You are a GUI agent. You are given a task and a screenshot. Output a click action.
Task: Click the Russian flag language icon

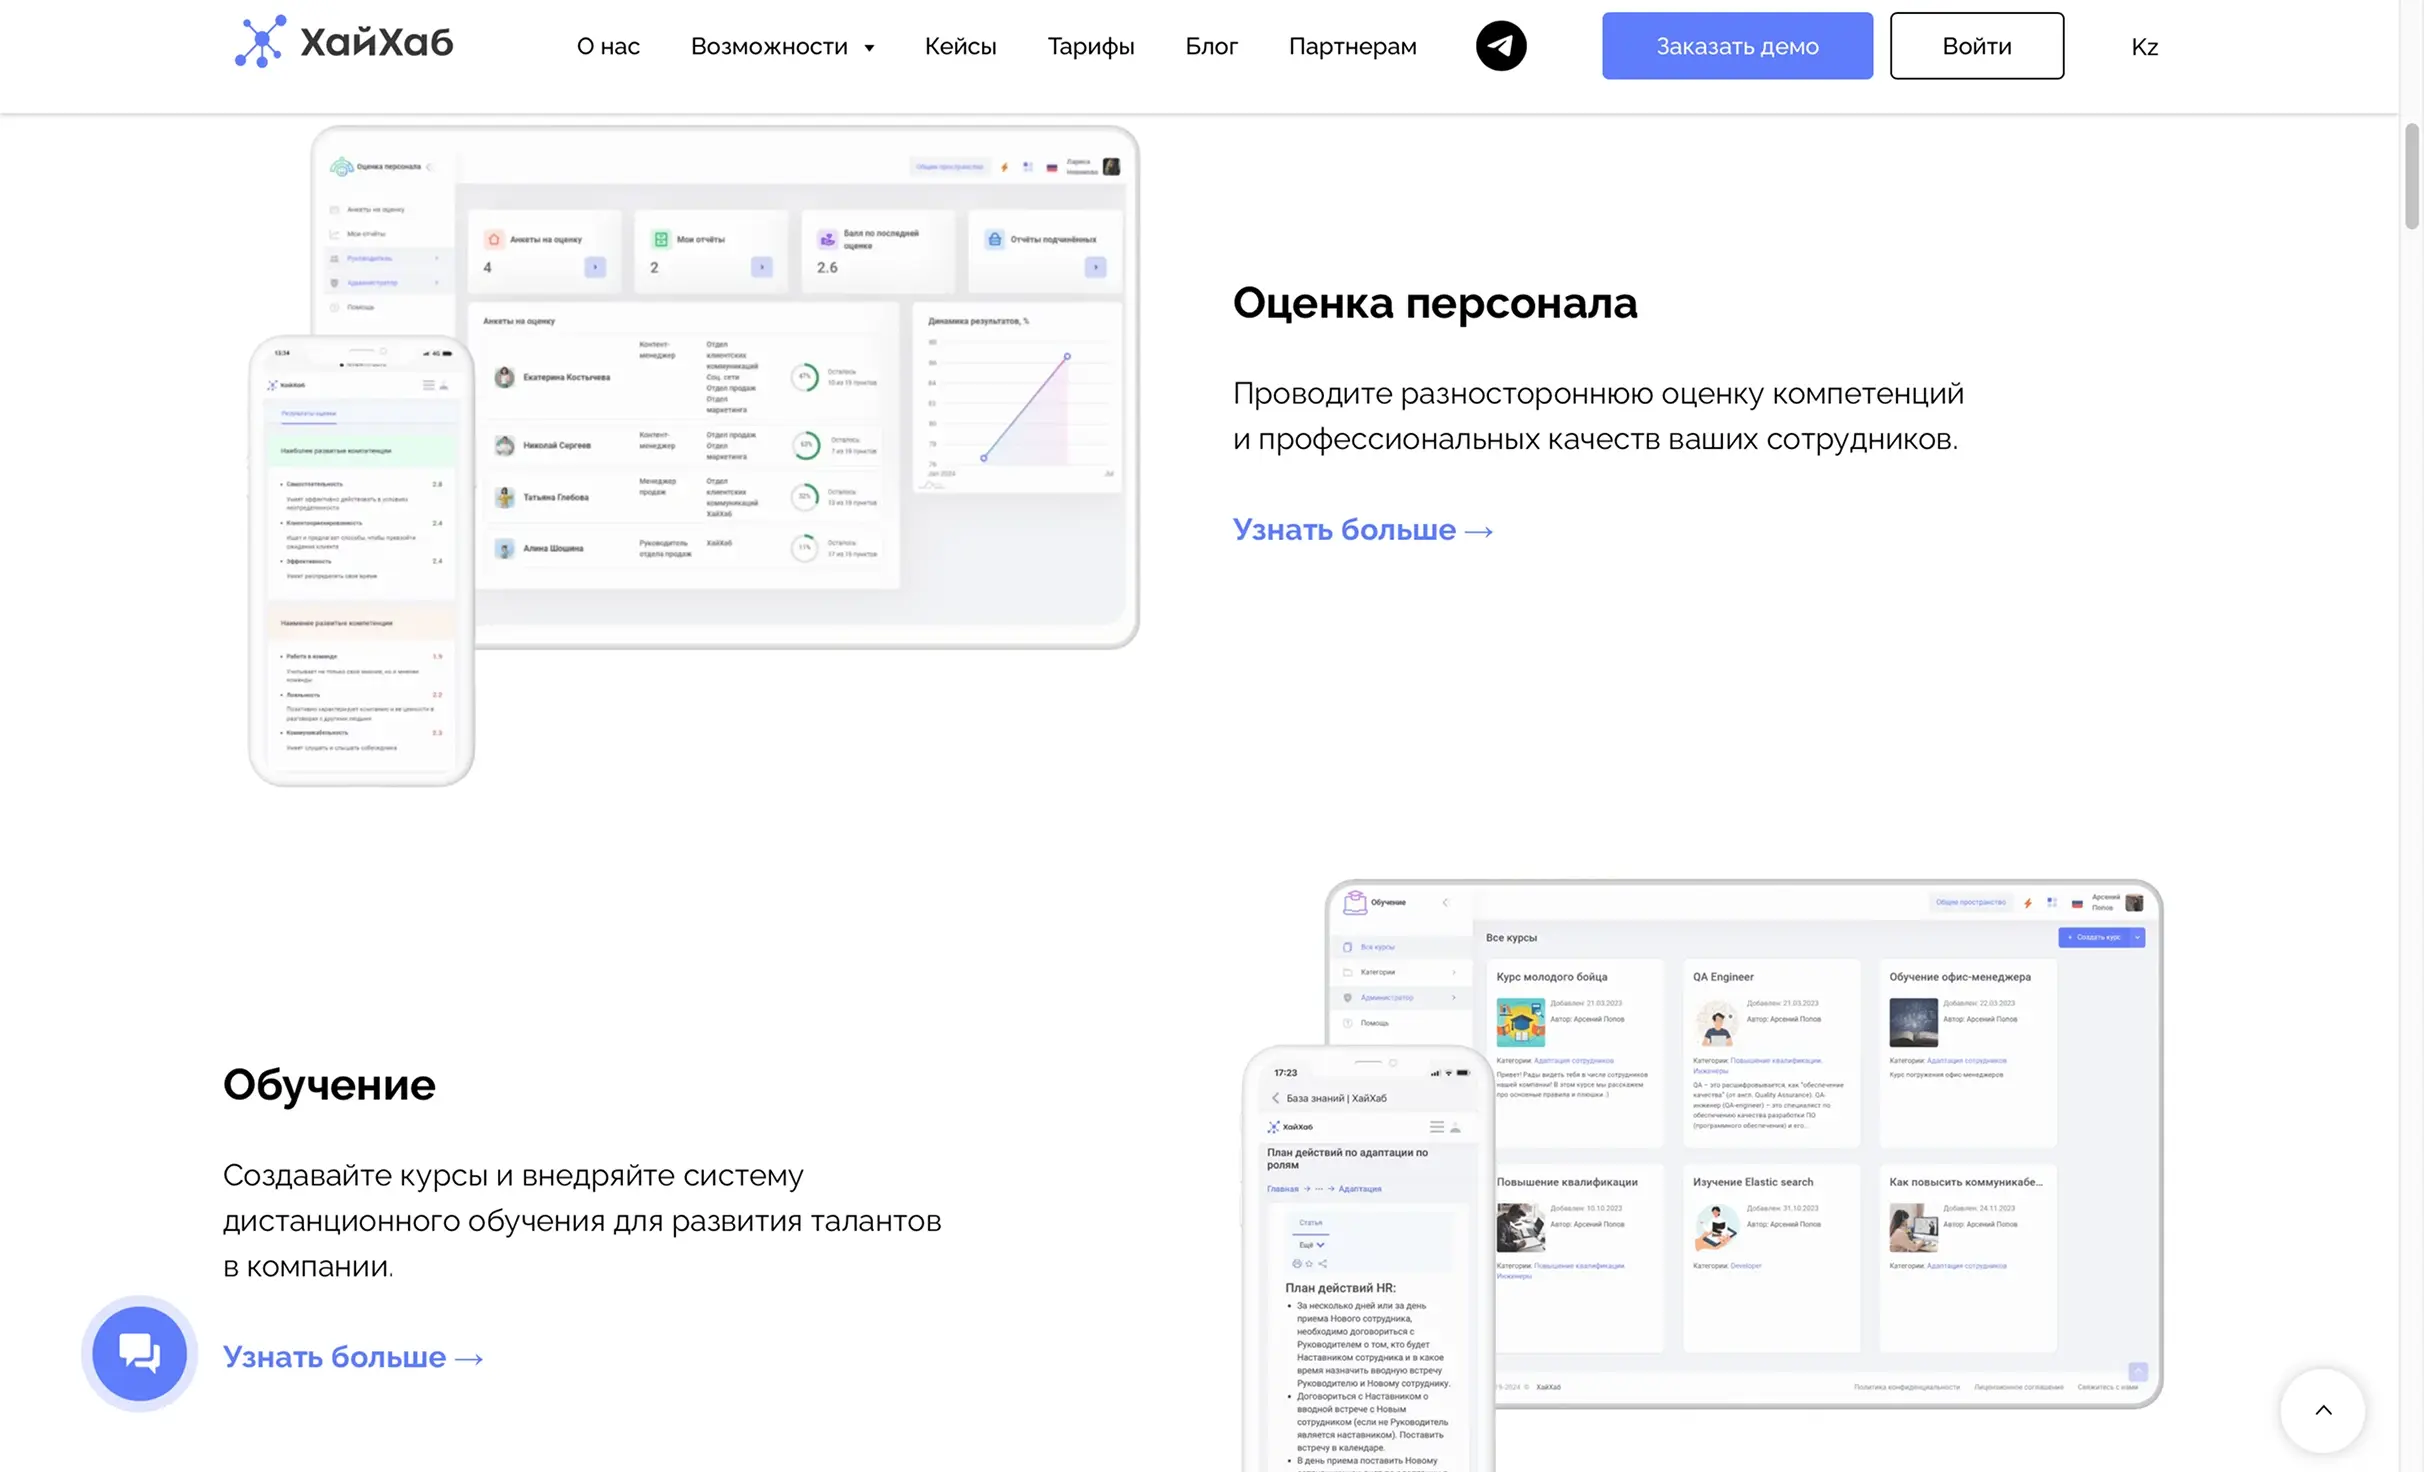pos(1052,168)
